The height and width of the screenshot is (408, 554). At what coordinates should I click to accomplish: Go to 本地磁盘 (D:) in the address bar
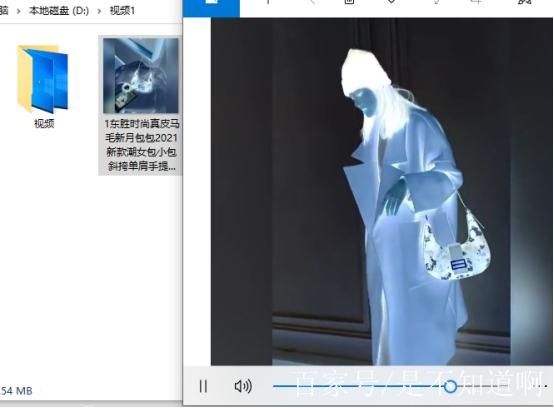(x=59, y=11)
